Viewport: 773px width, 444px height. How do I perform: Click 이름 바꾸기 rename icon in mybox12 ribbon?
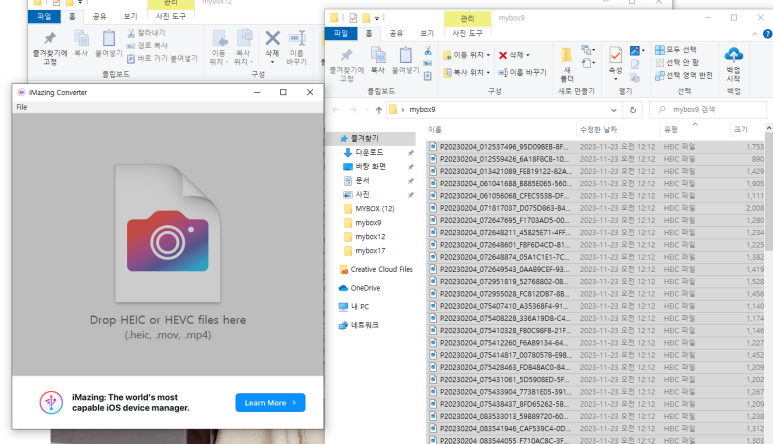click(297, 38)
